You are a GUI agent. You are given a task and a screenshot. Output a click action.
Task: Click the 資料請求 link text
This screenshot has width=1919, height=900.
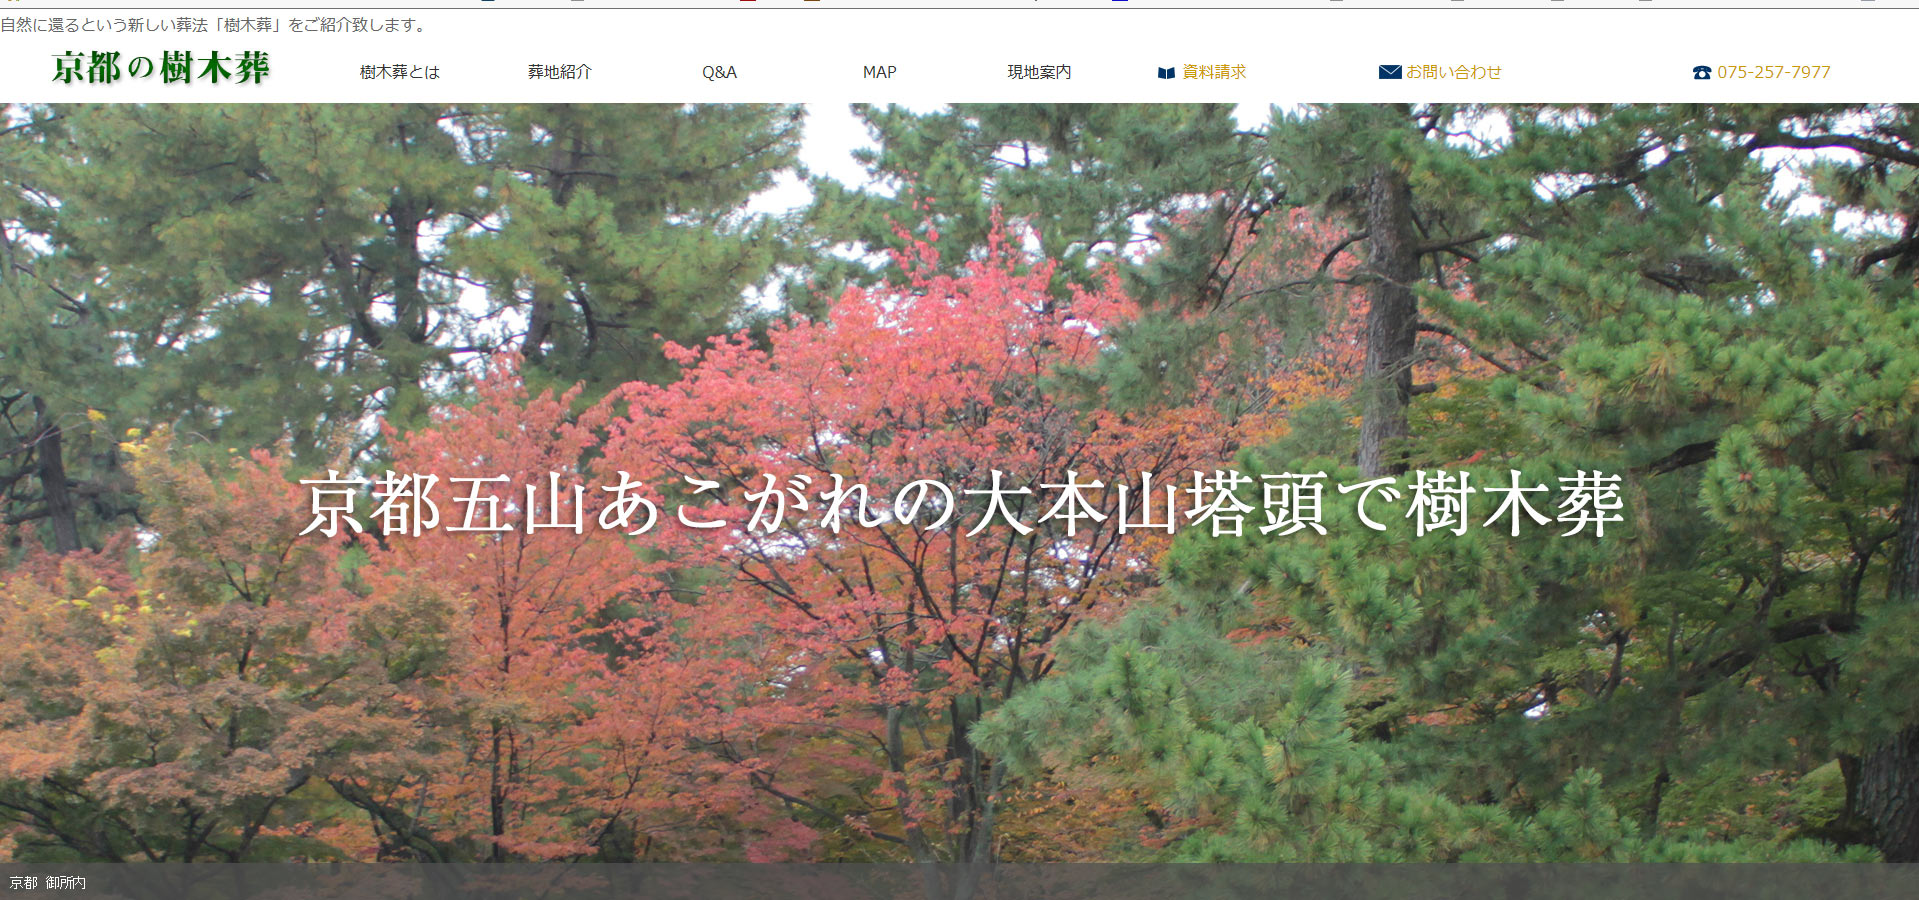point(1214,72)
